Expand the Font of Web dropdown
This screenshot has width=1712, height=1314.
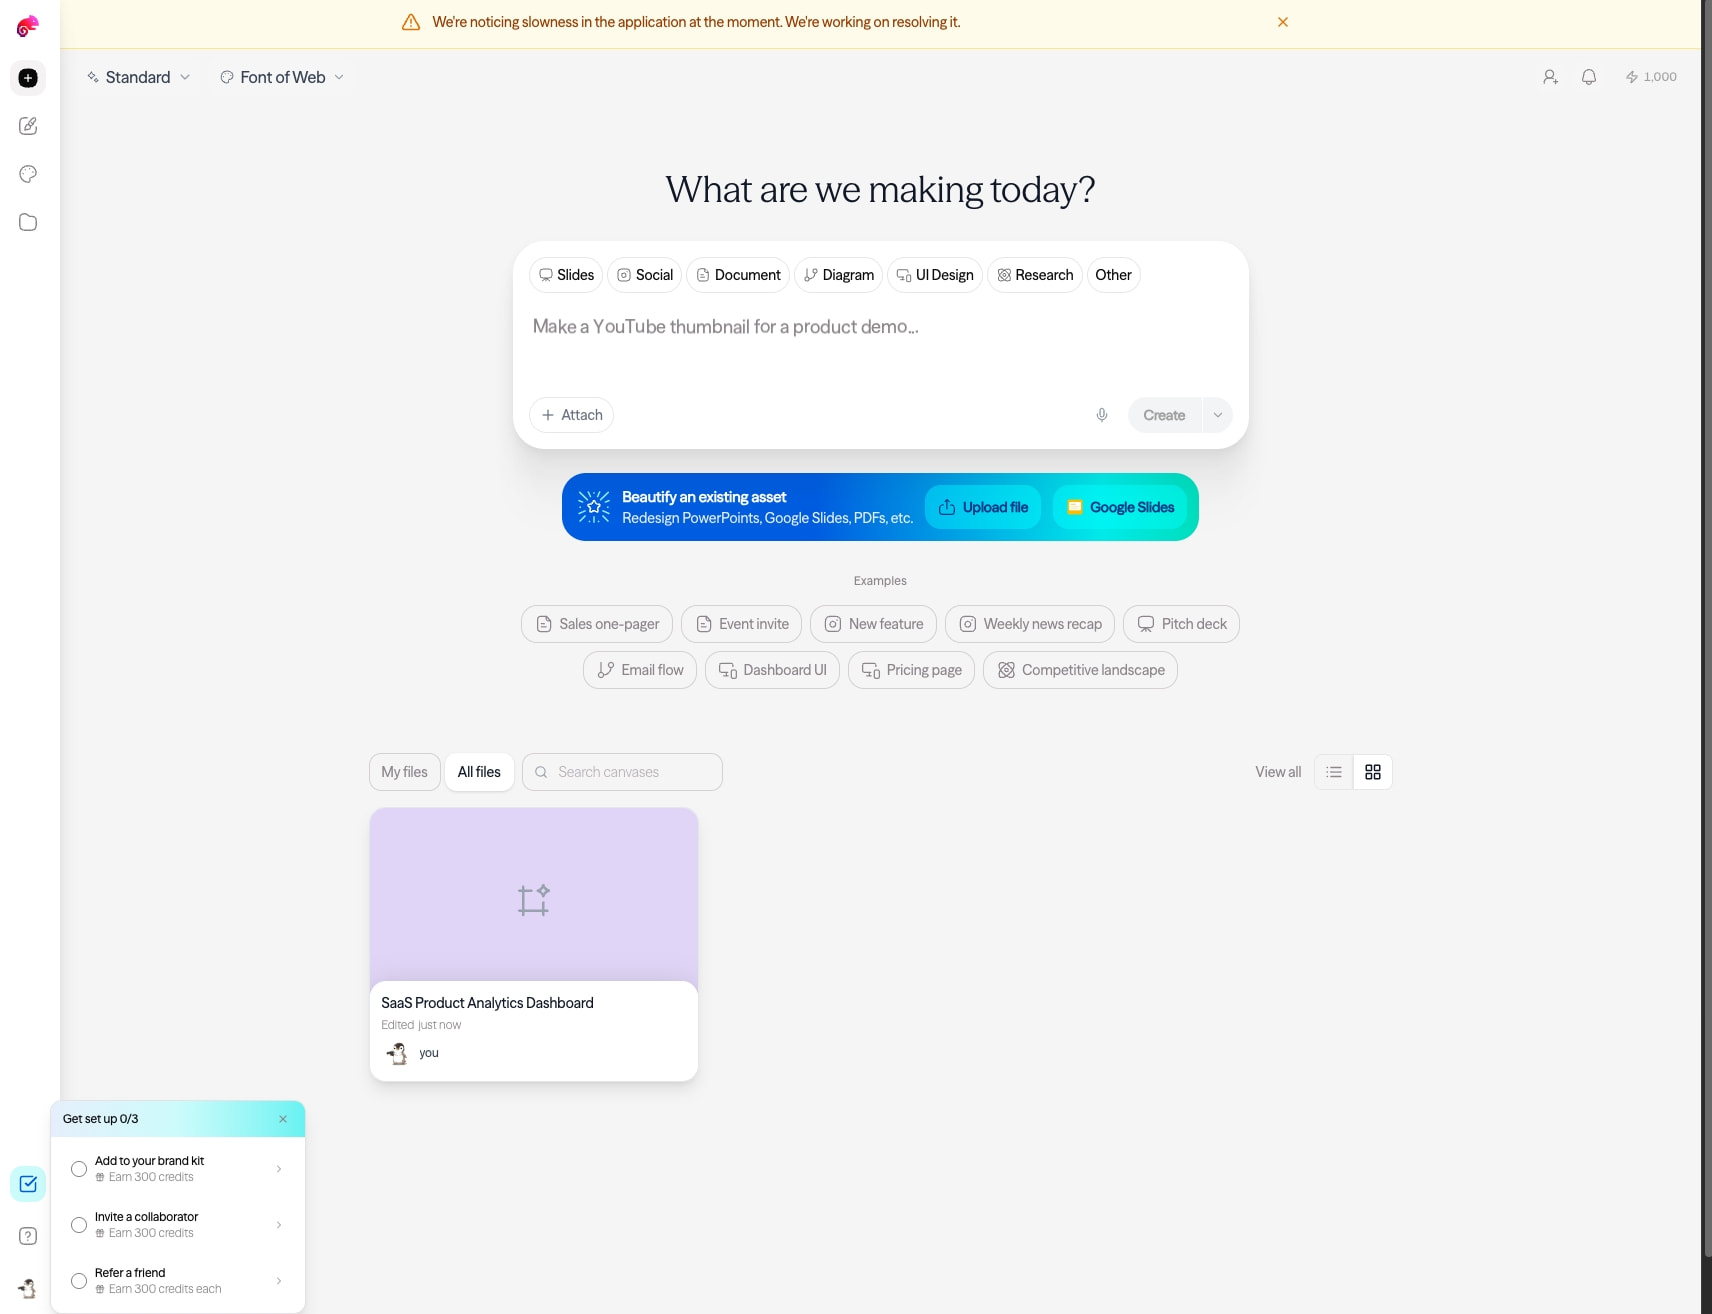click(283, 77)
